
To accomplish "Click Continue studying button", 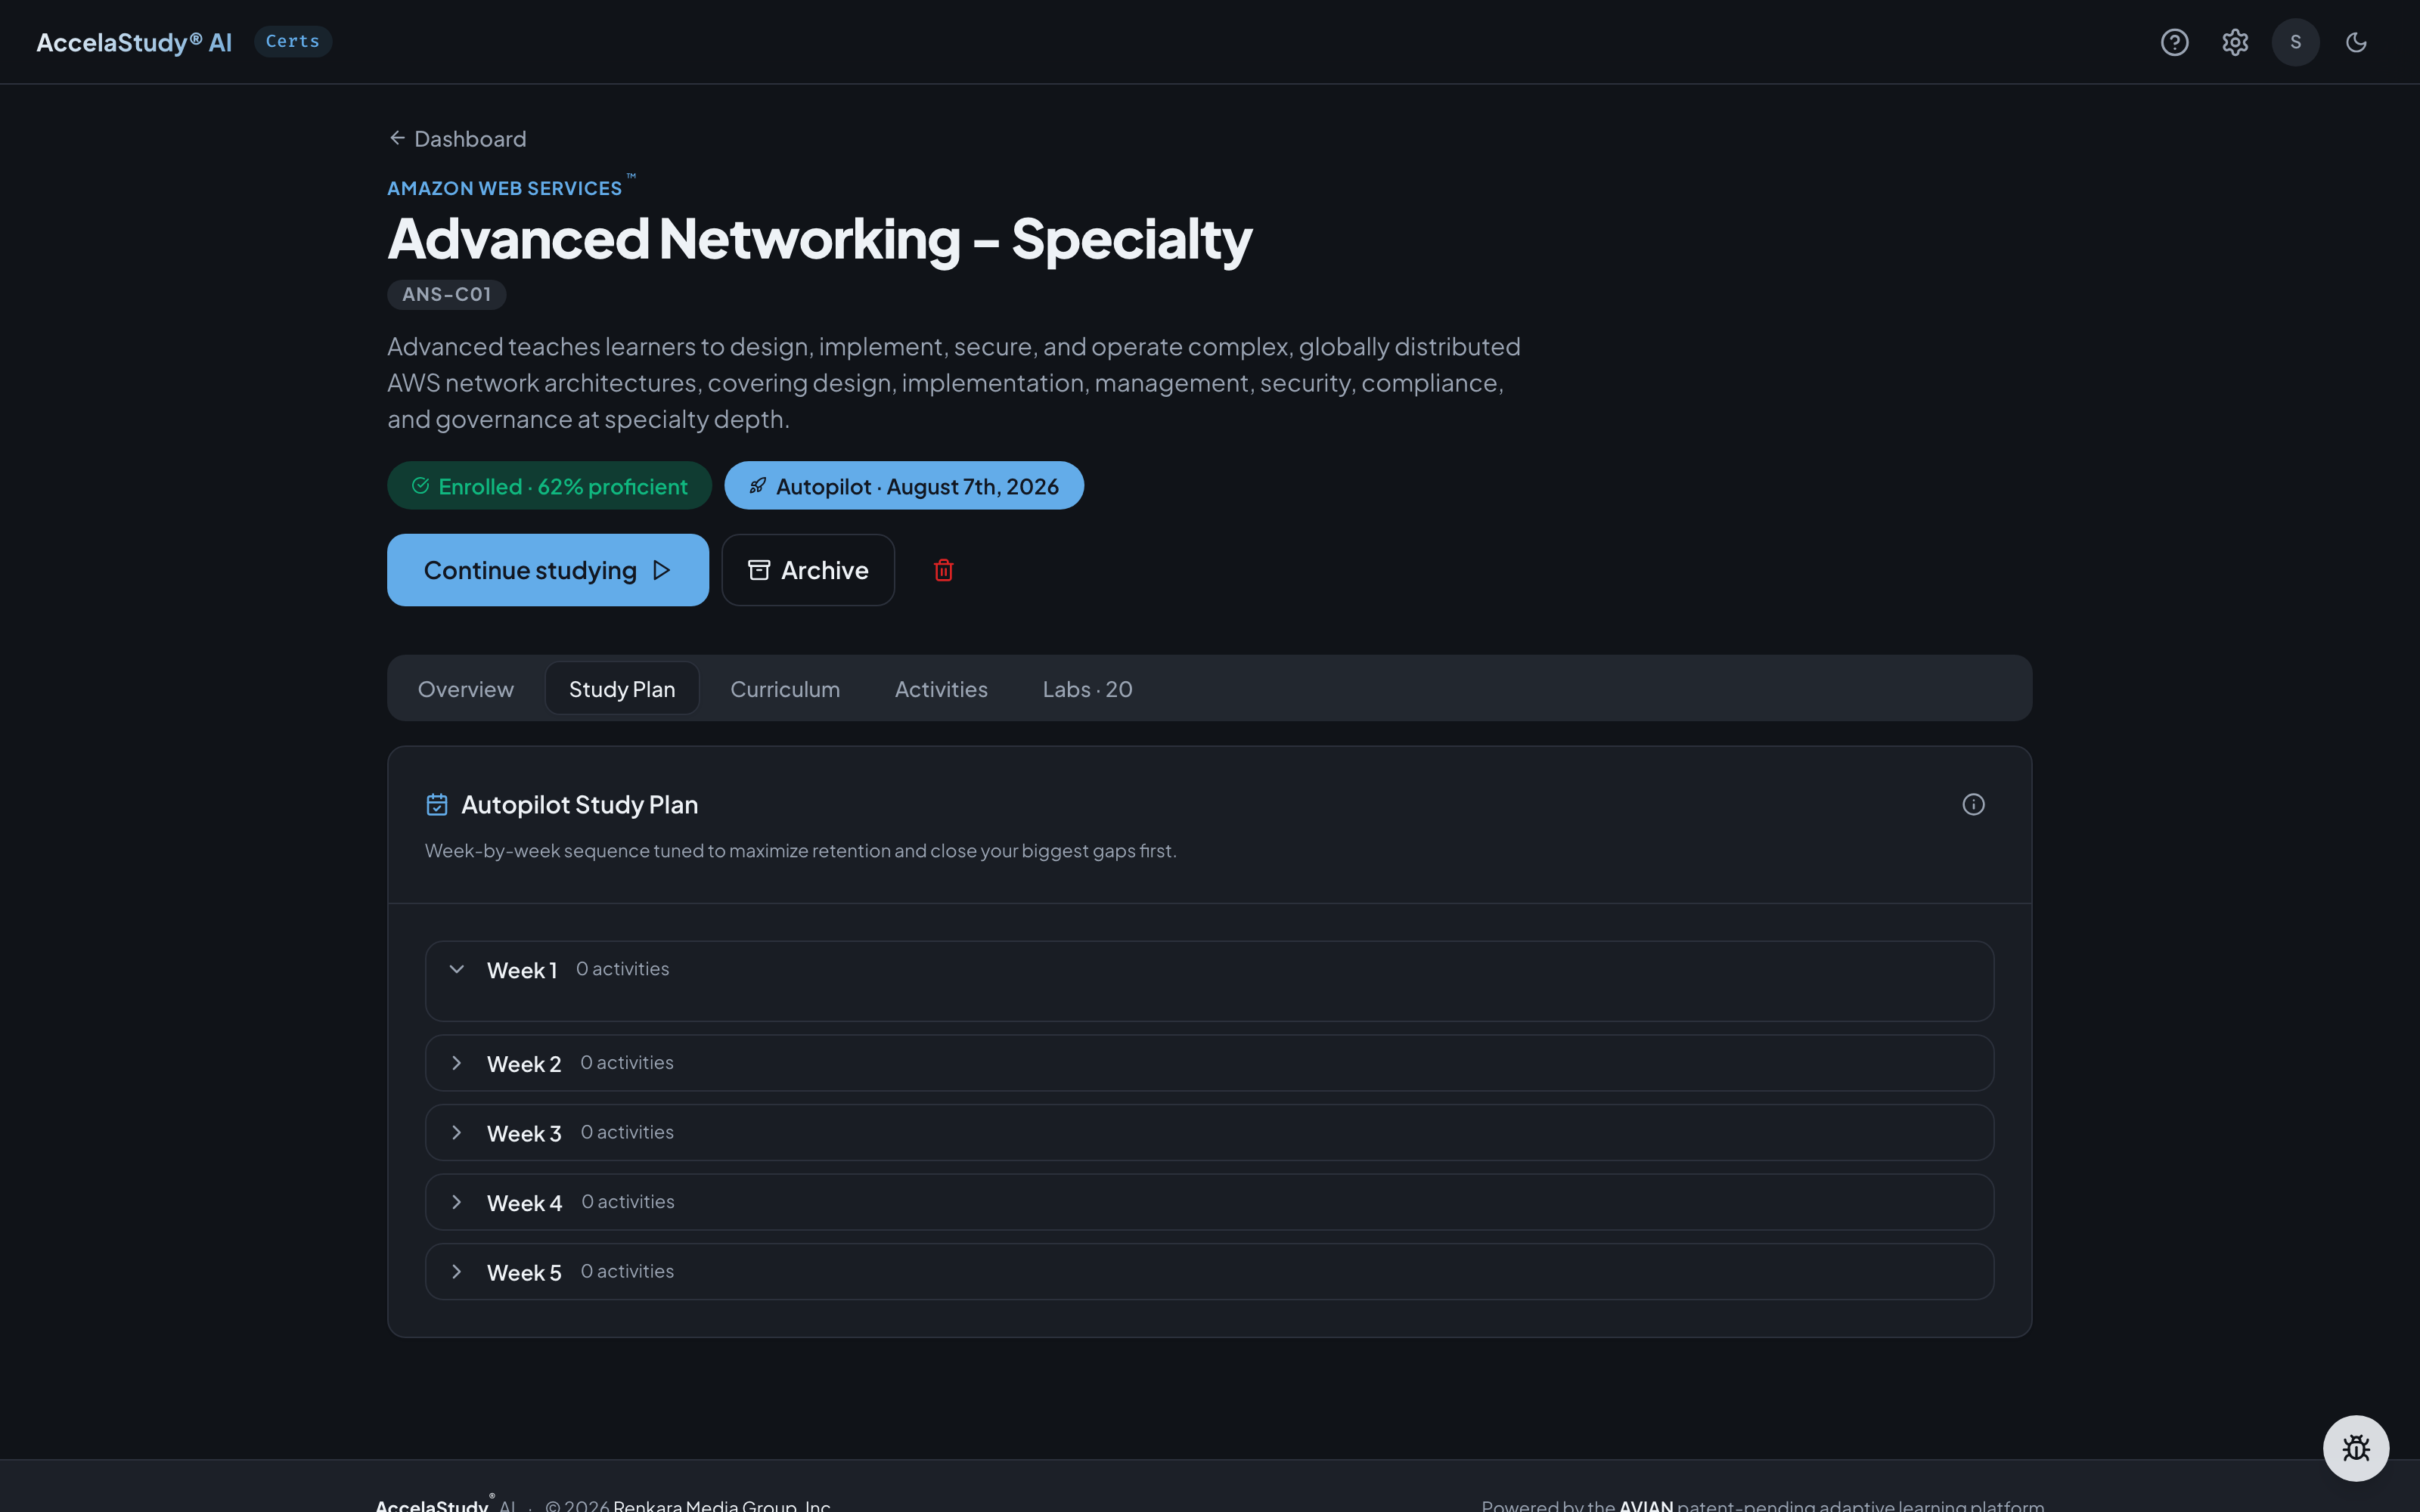I will click(548, 570).
